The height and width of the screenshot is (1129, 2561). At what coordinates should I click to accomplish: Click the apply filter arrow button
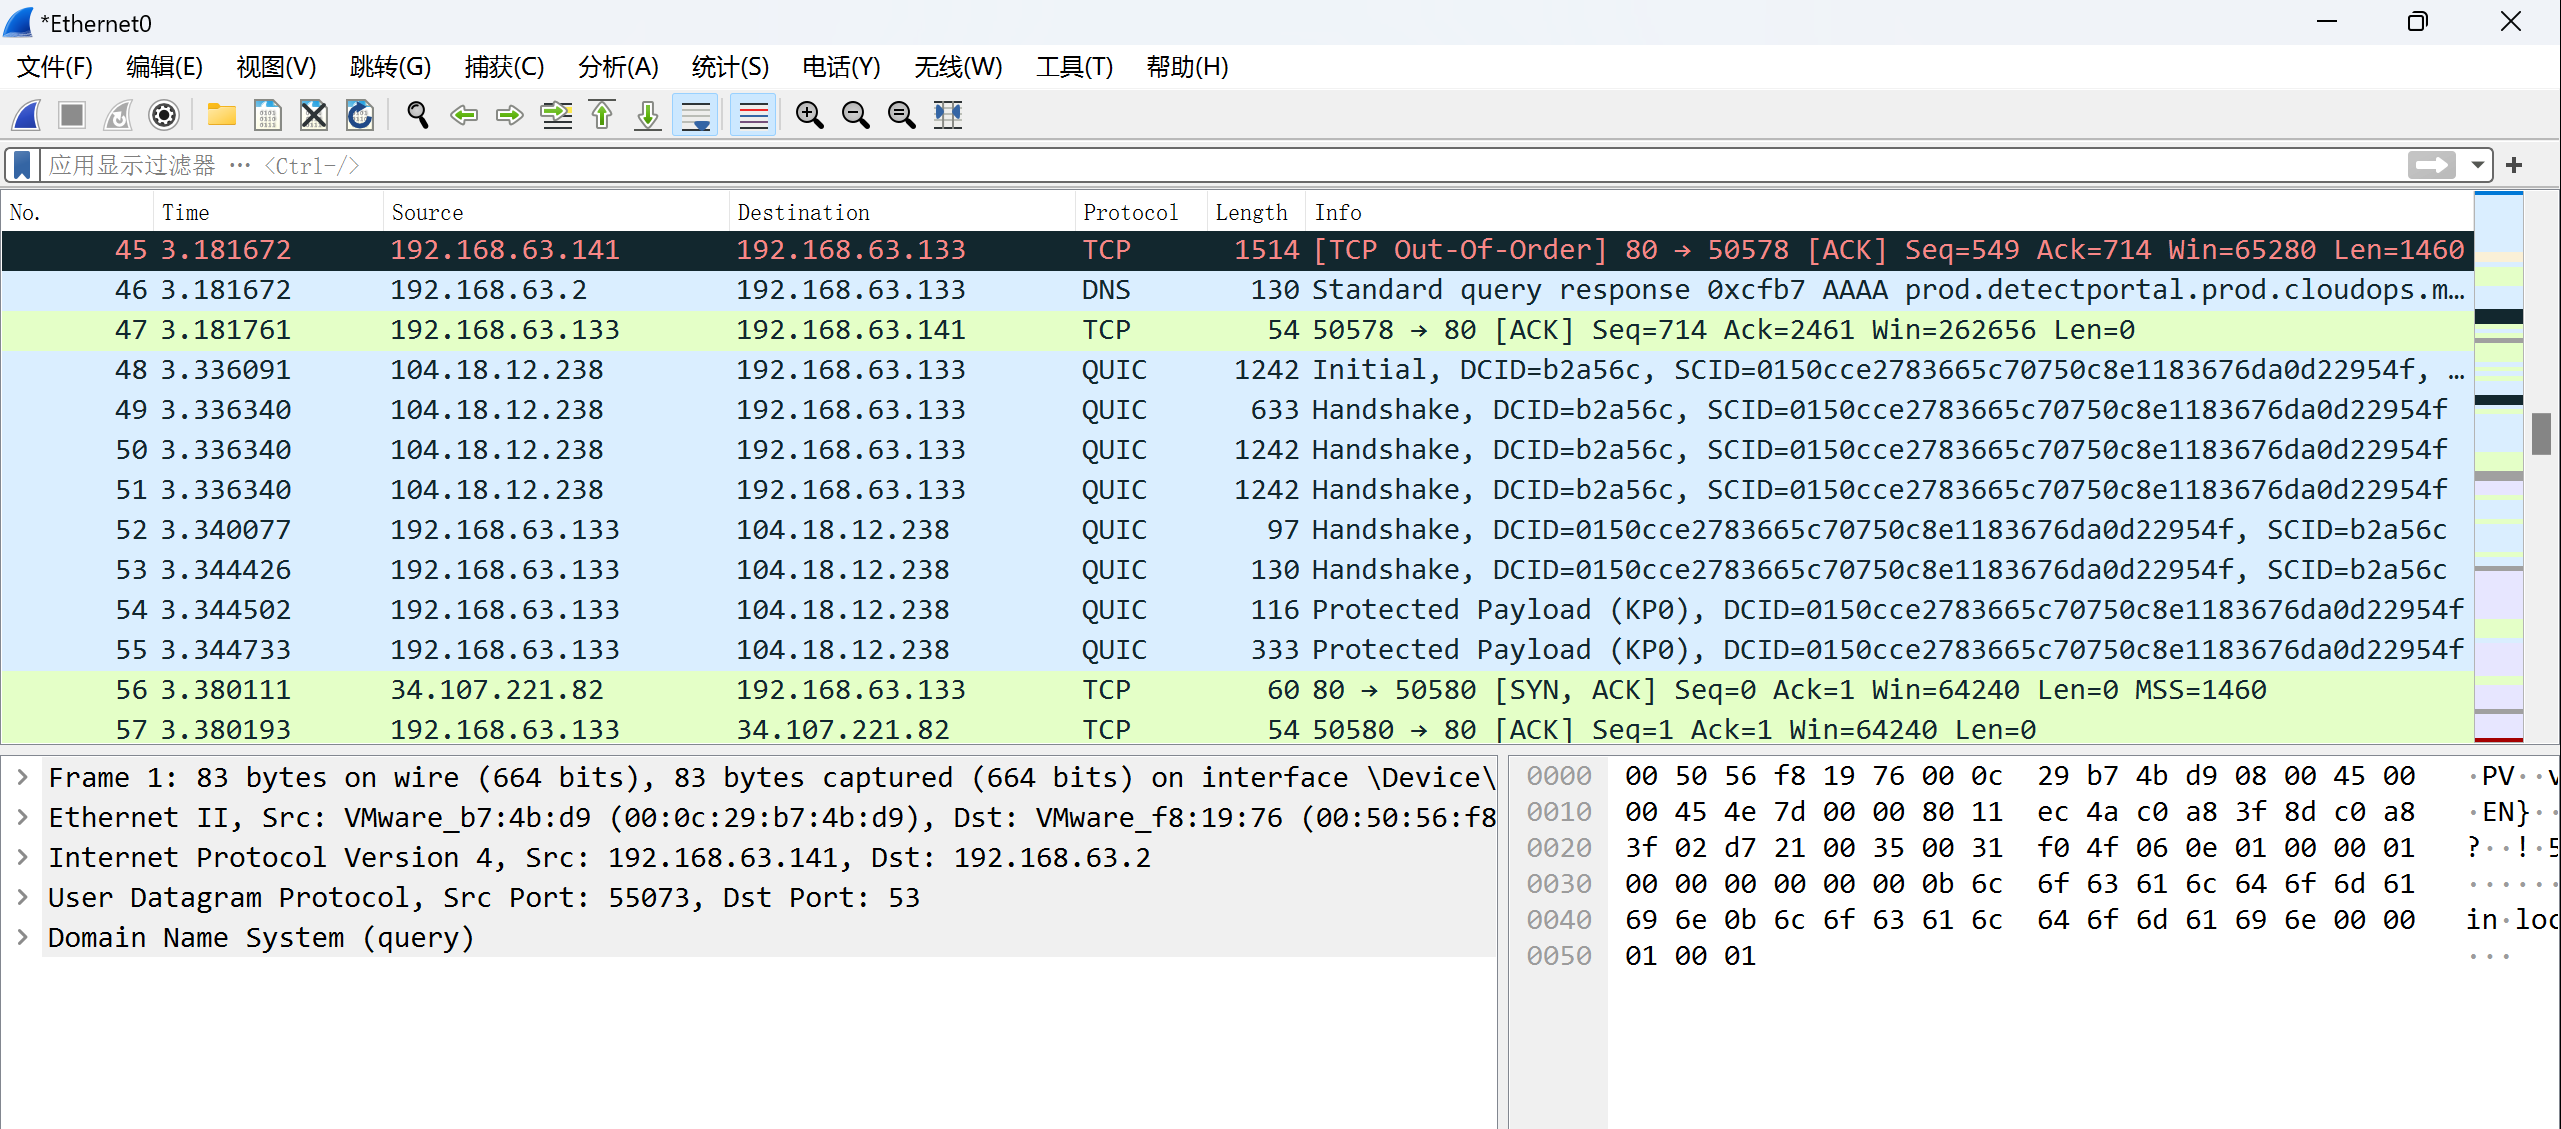[2431, 165]
